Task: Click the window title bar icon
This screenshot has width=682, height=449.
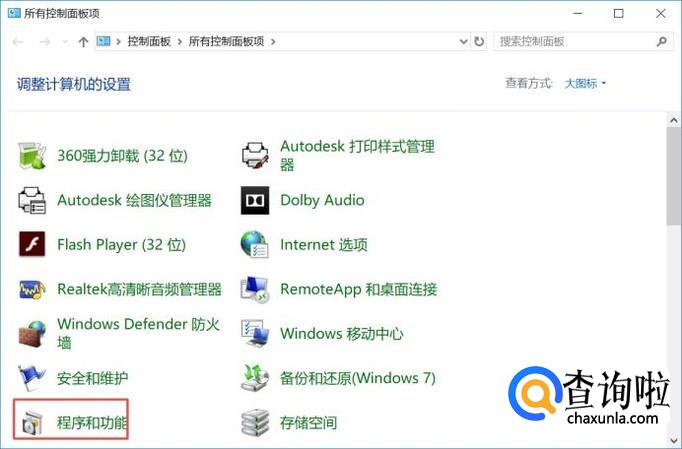Action: (14, 13)
